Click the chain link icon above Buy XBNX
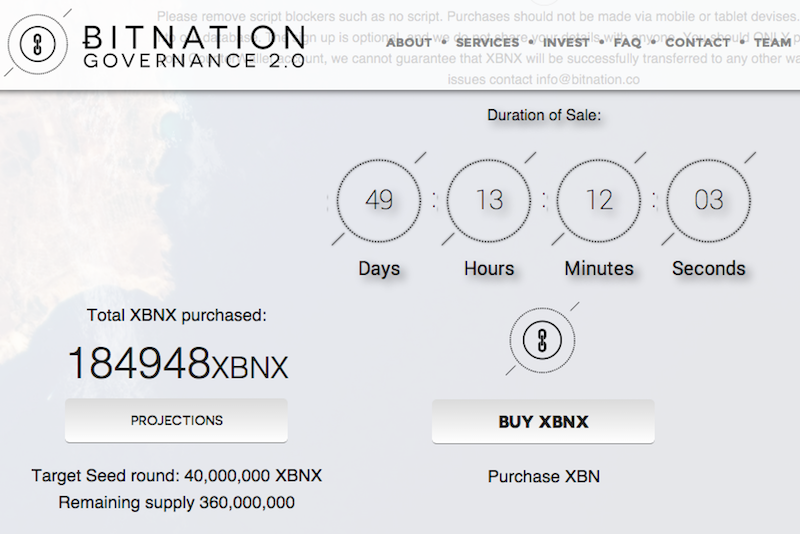 [543, 338]
